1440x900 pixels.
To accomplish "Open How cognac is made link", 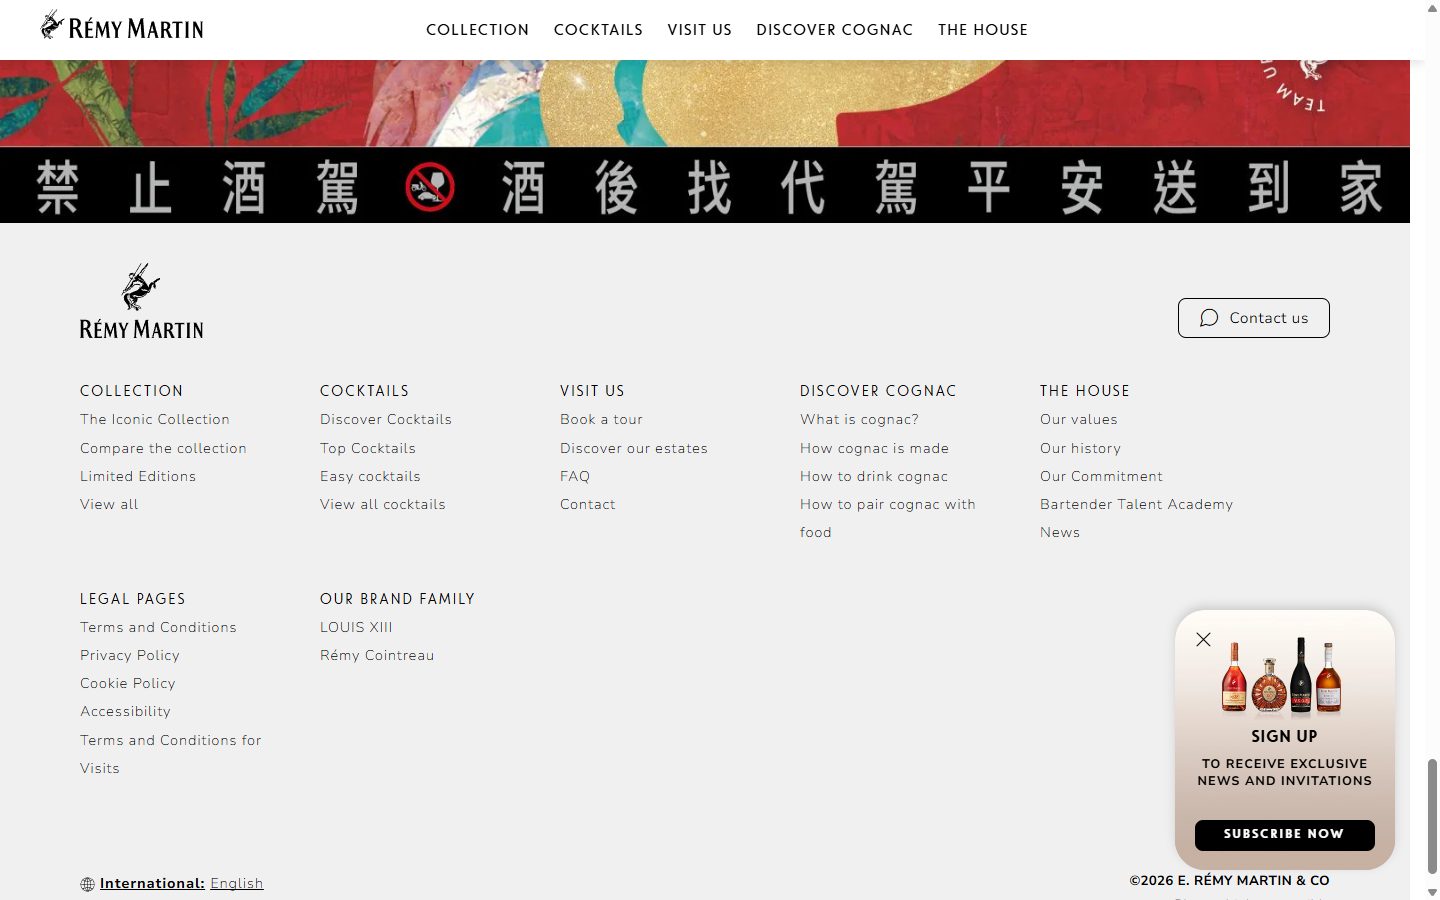I will pos(874,448).
